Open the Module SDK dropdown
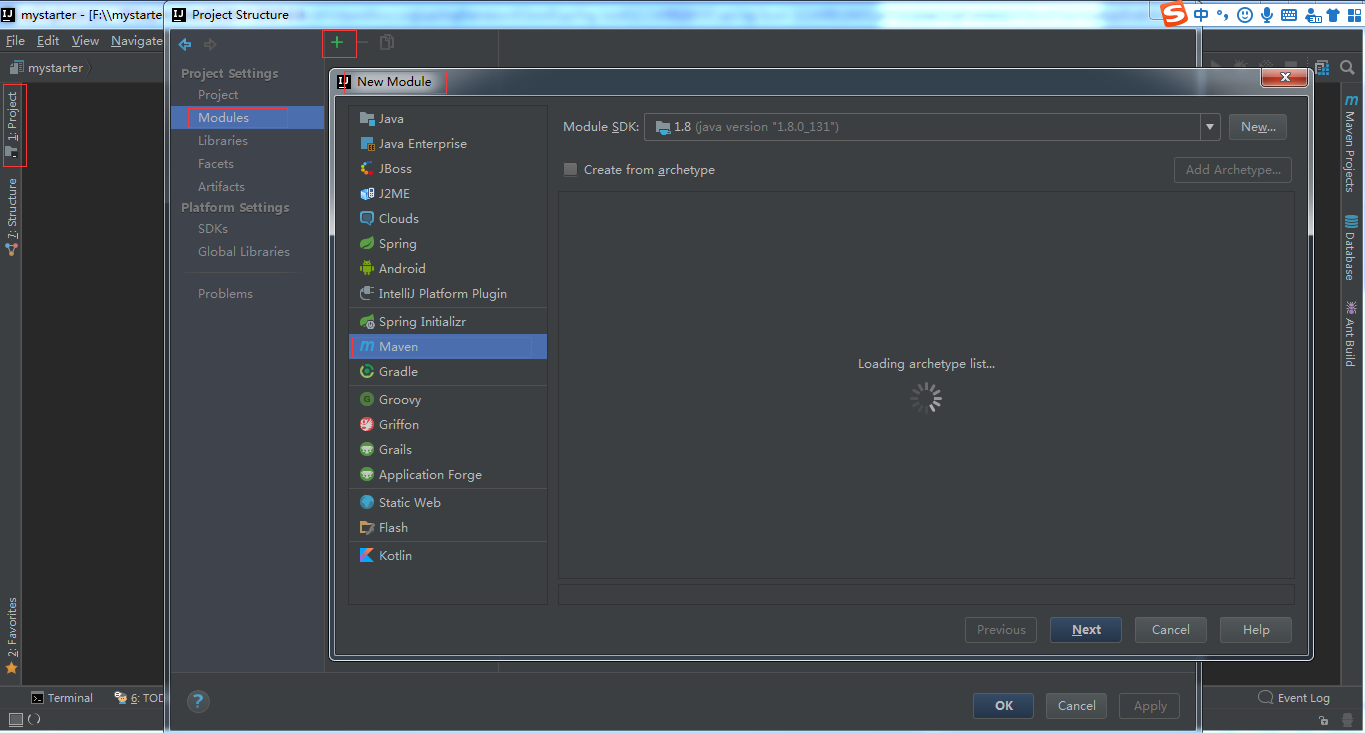Image resolution: width=1365 pixels, height=733 pixels. click(1211, 127)
